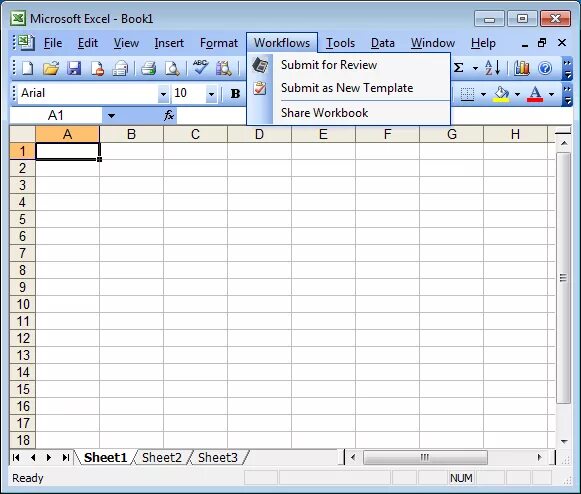Image resolution: width=581 pixels, height=494 pixels.
Task: Open the File menu
Action: tap(53, 43)
